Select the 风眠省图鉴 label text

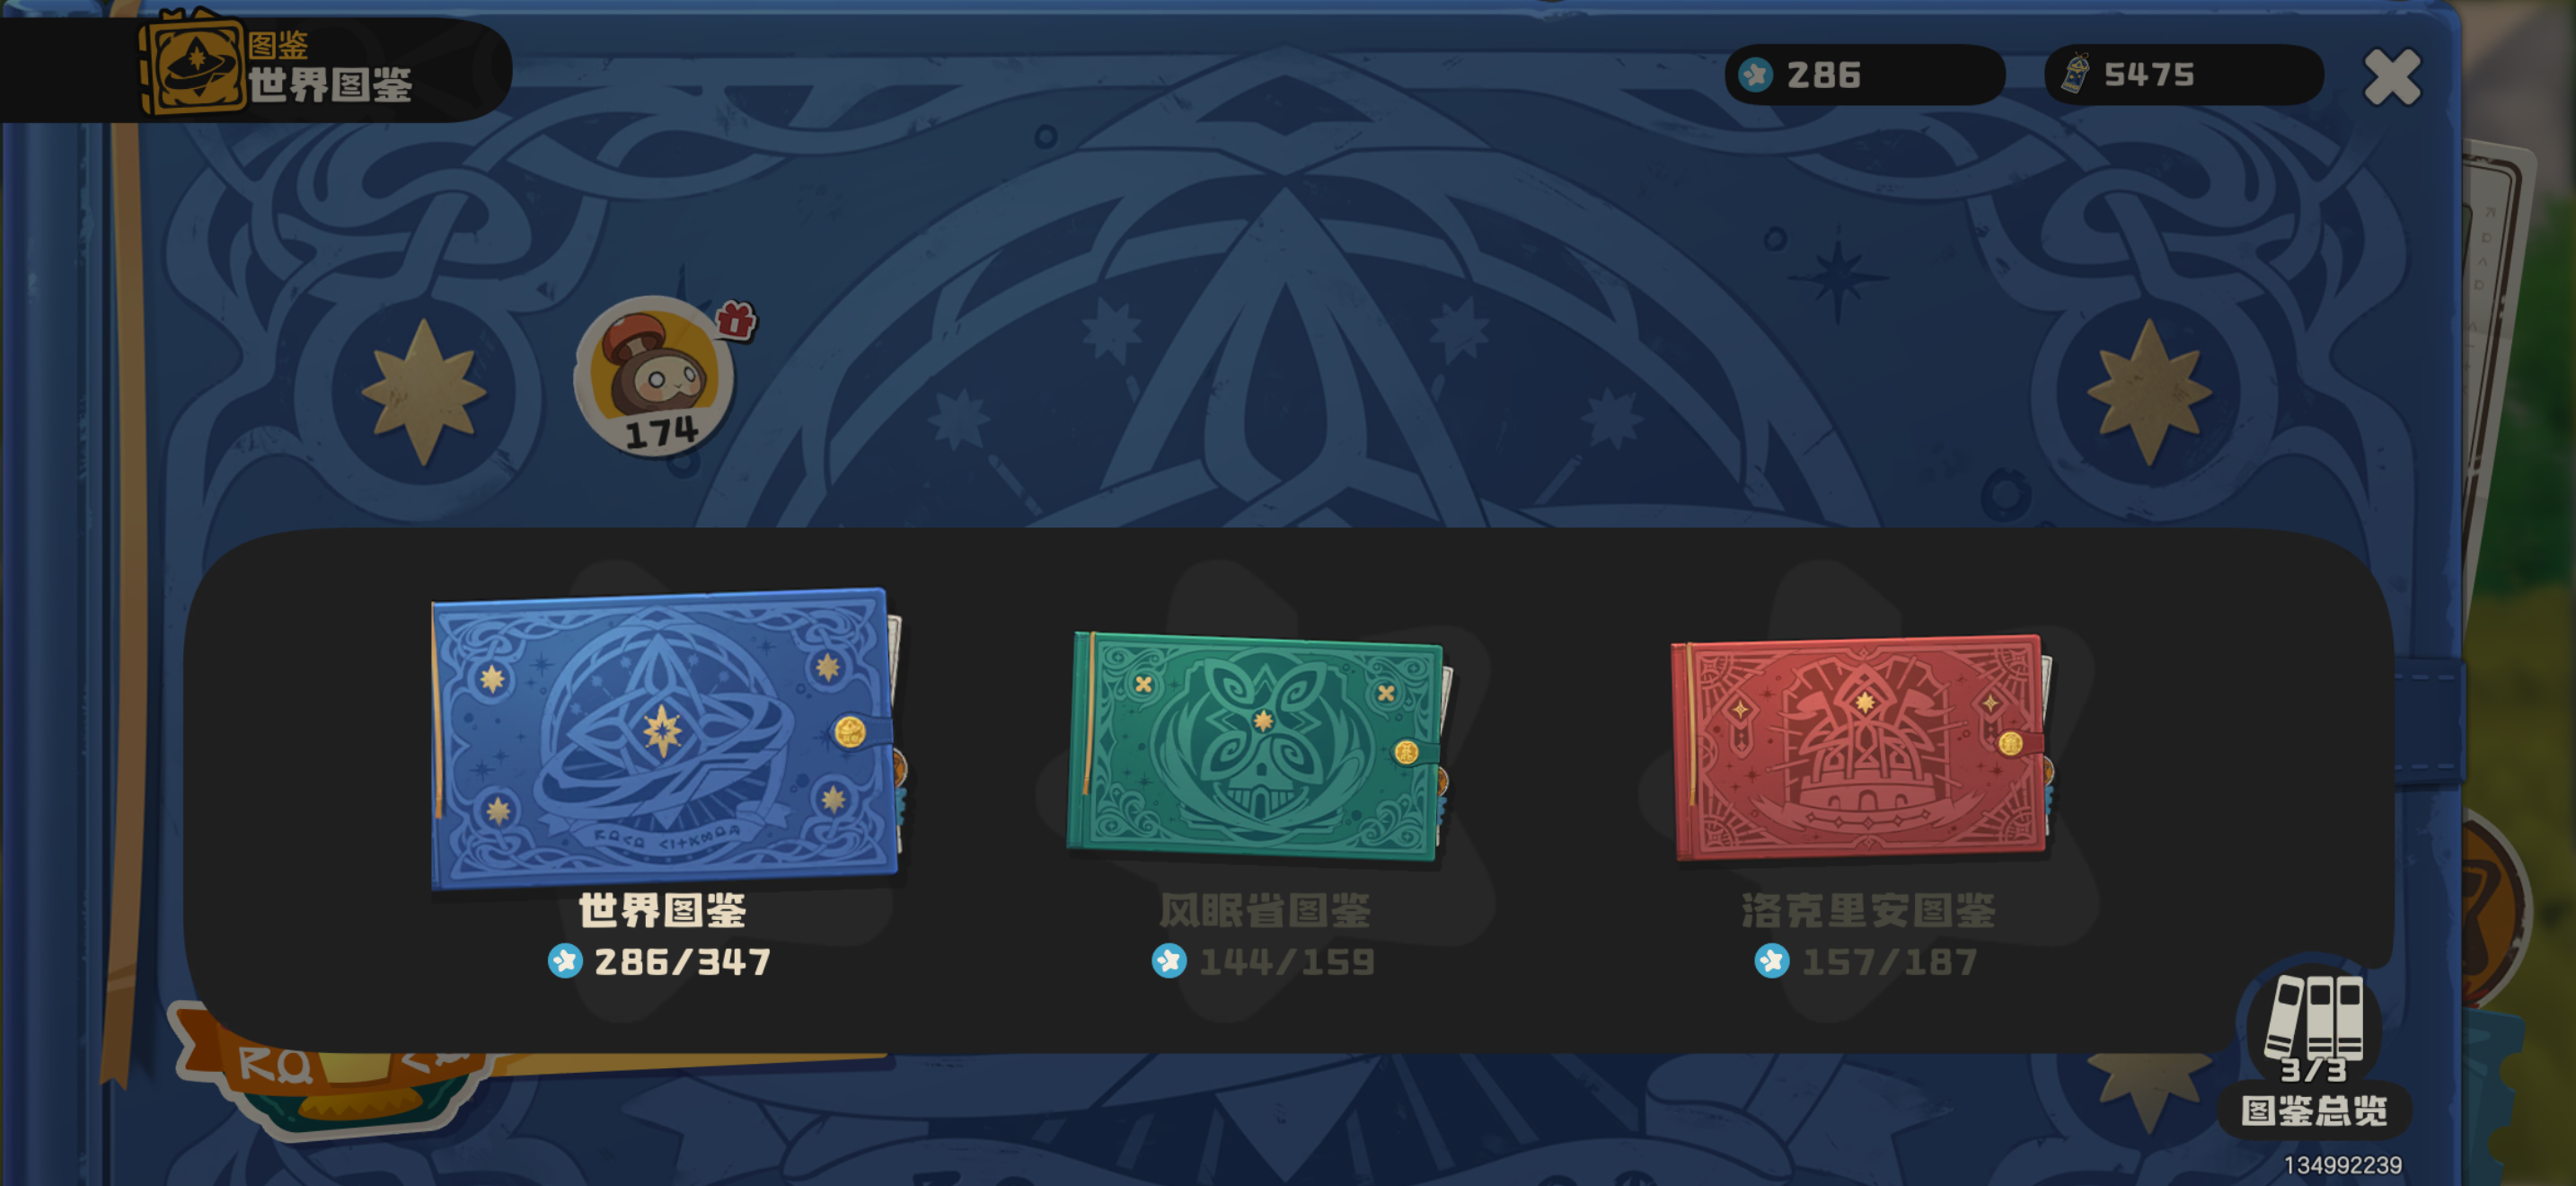[1265, 909]
